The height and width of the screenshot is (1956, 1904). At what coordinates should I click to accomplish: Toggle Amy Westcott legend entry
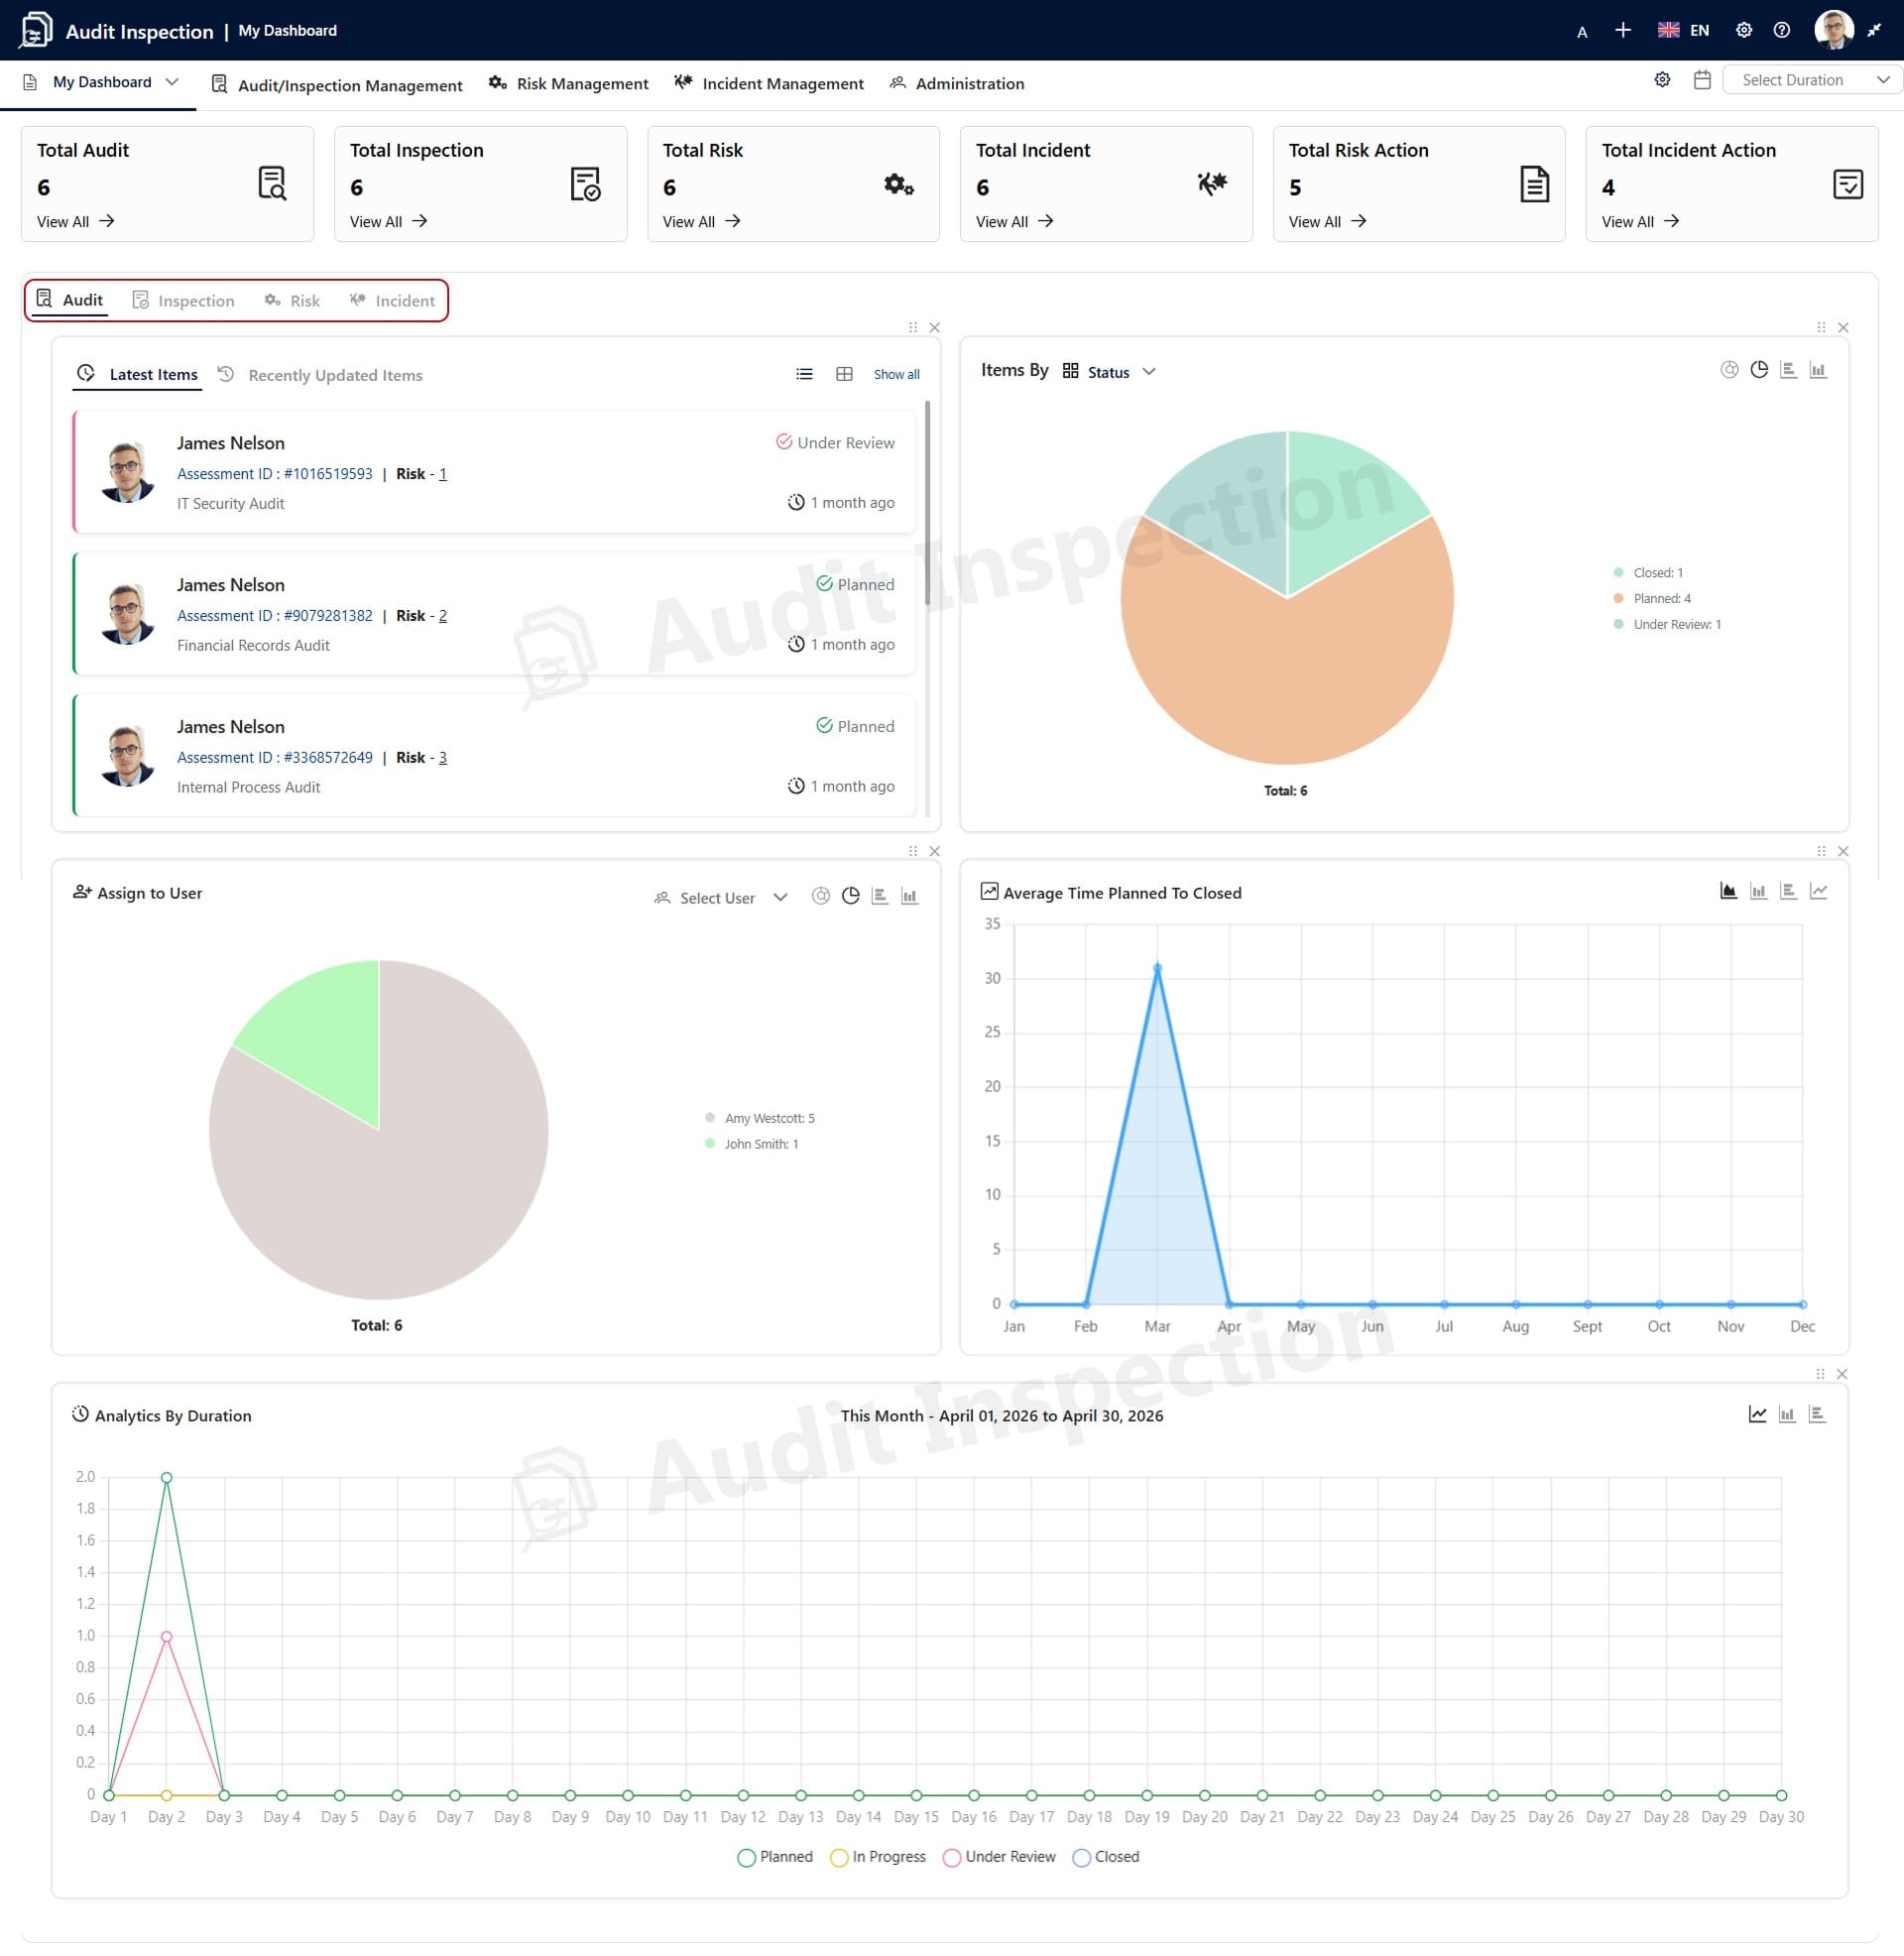coord(760,1119)
